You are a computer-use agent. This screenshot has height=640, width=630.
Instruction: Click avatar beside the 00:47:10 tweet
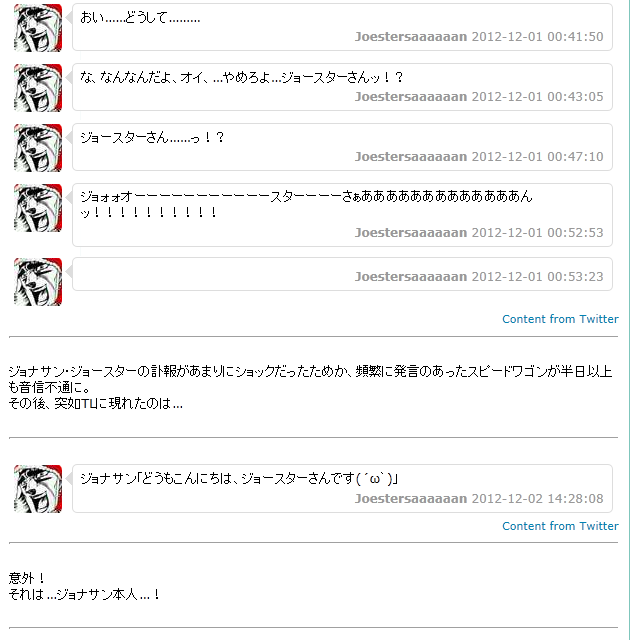click(x=38, y=148)
